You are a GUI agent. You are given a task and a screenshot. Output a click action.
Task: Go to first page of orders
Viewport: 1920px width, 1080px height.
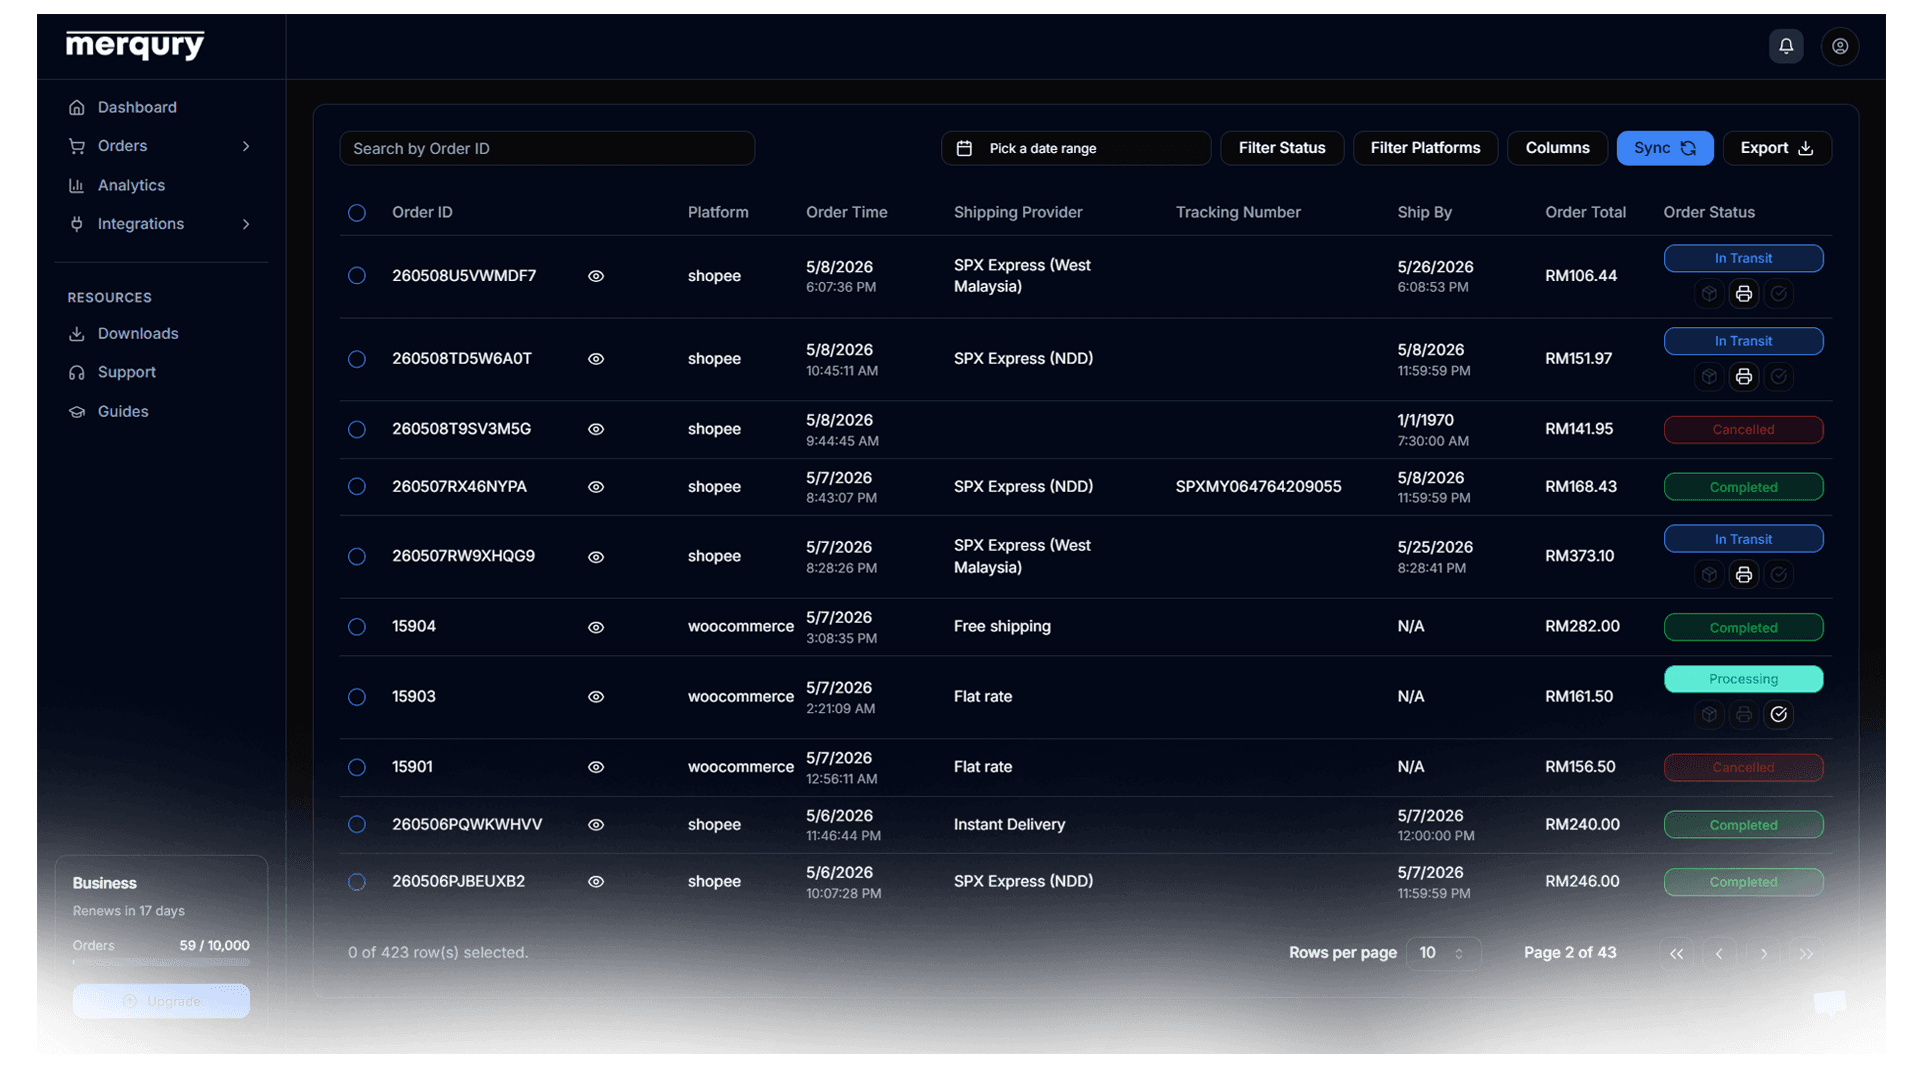(1677, 954)
